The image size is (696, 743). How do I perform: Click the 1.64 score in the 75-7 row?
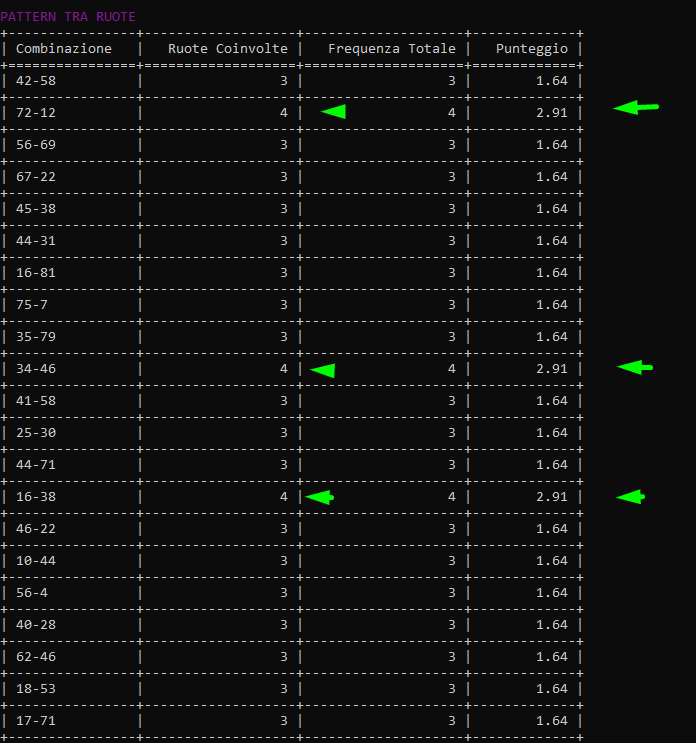click(x=552, y=305)
